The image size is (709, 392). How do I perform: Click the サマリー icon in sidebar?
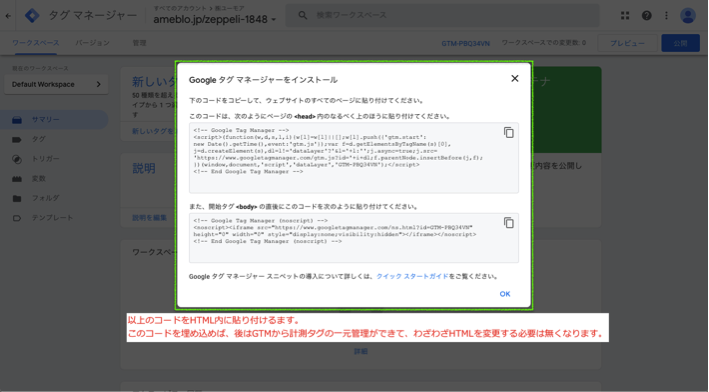pos(17,120)
